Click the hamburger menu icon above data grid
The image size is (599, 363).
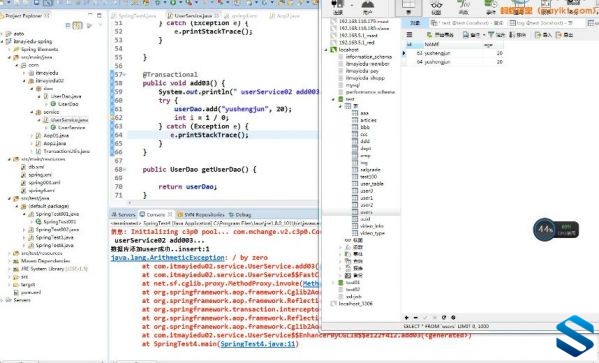point(409,35)
